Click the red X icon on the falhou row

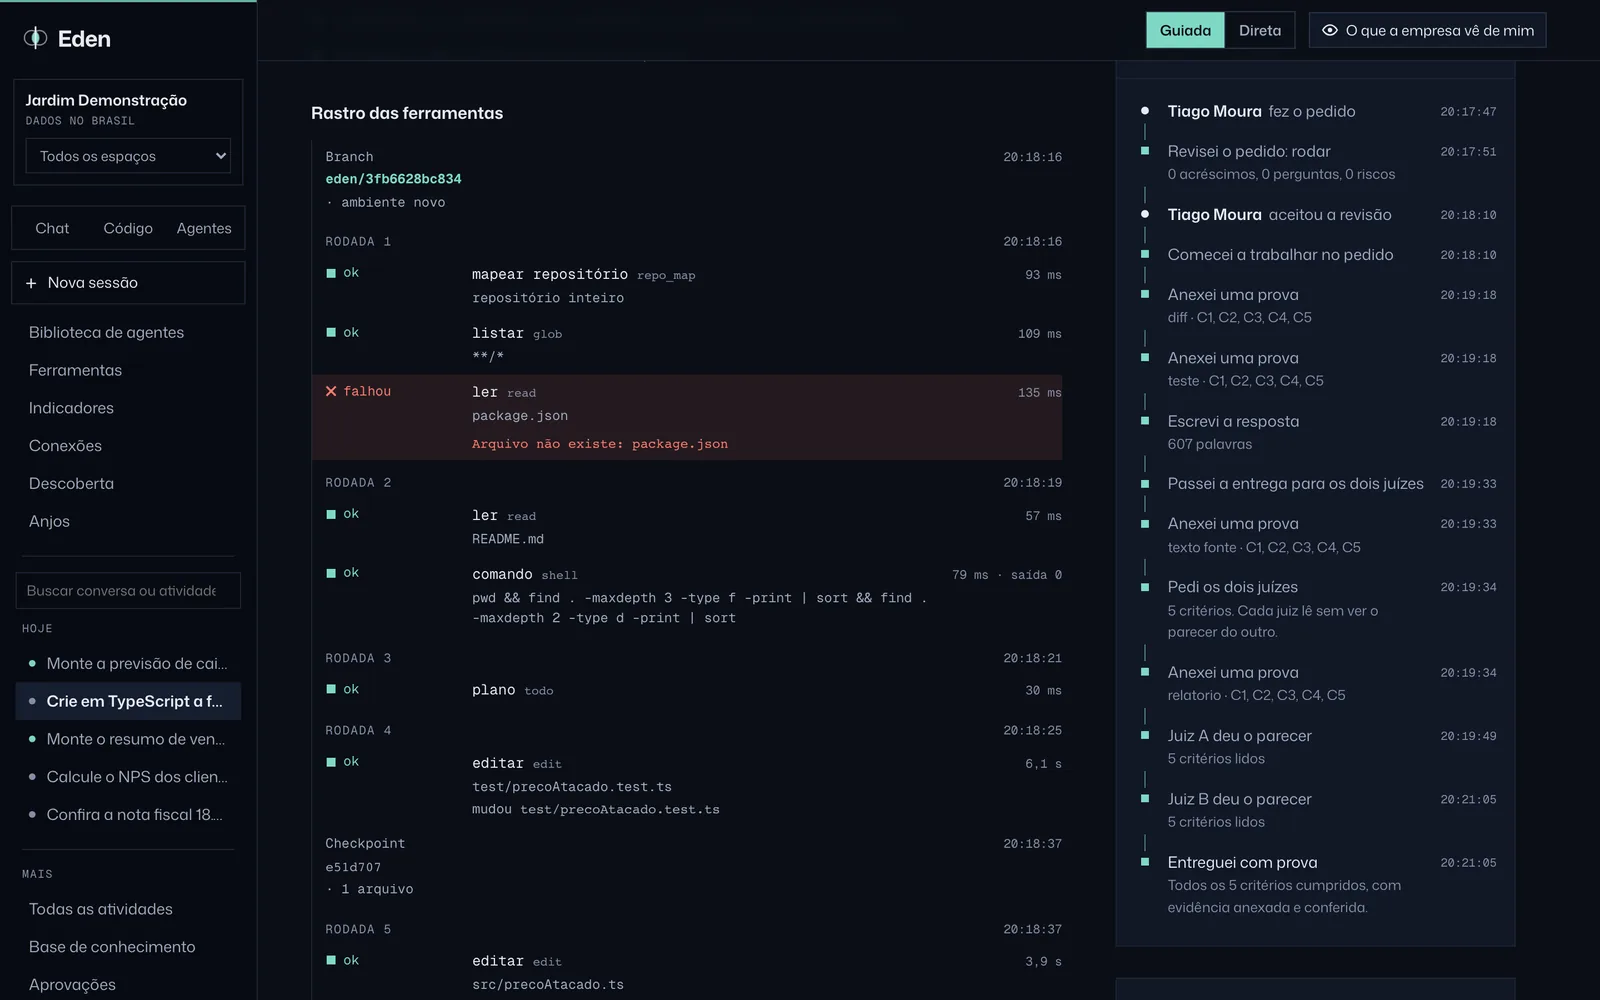point(331,391)
